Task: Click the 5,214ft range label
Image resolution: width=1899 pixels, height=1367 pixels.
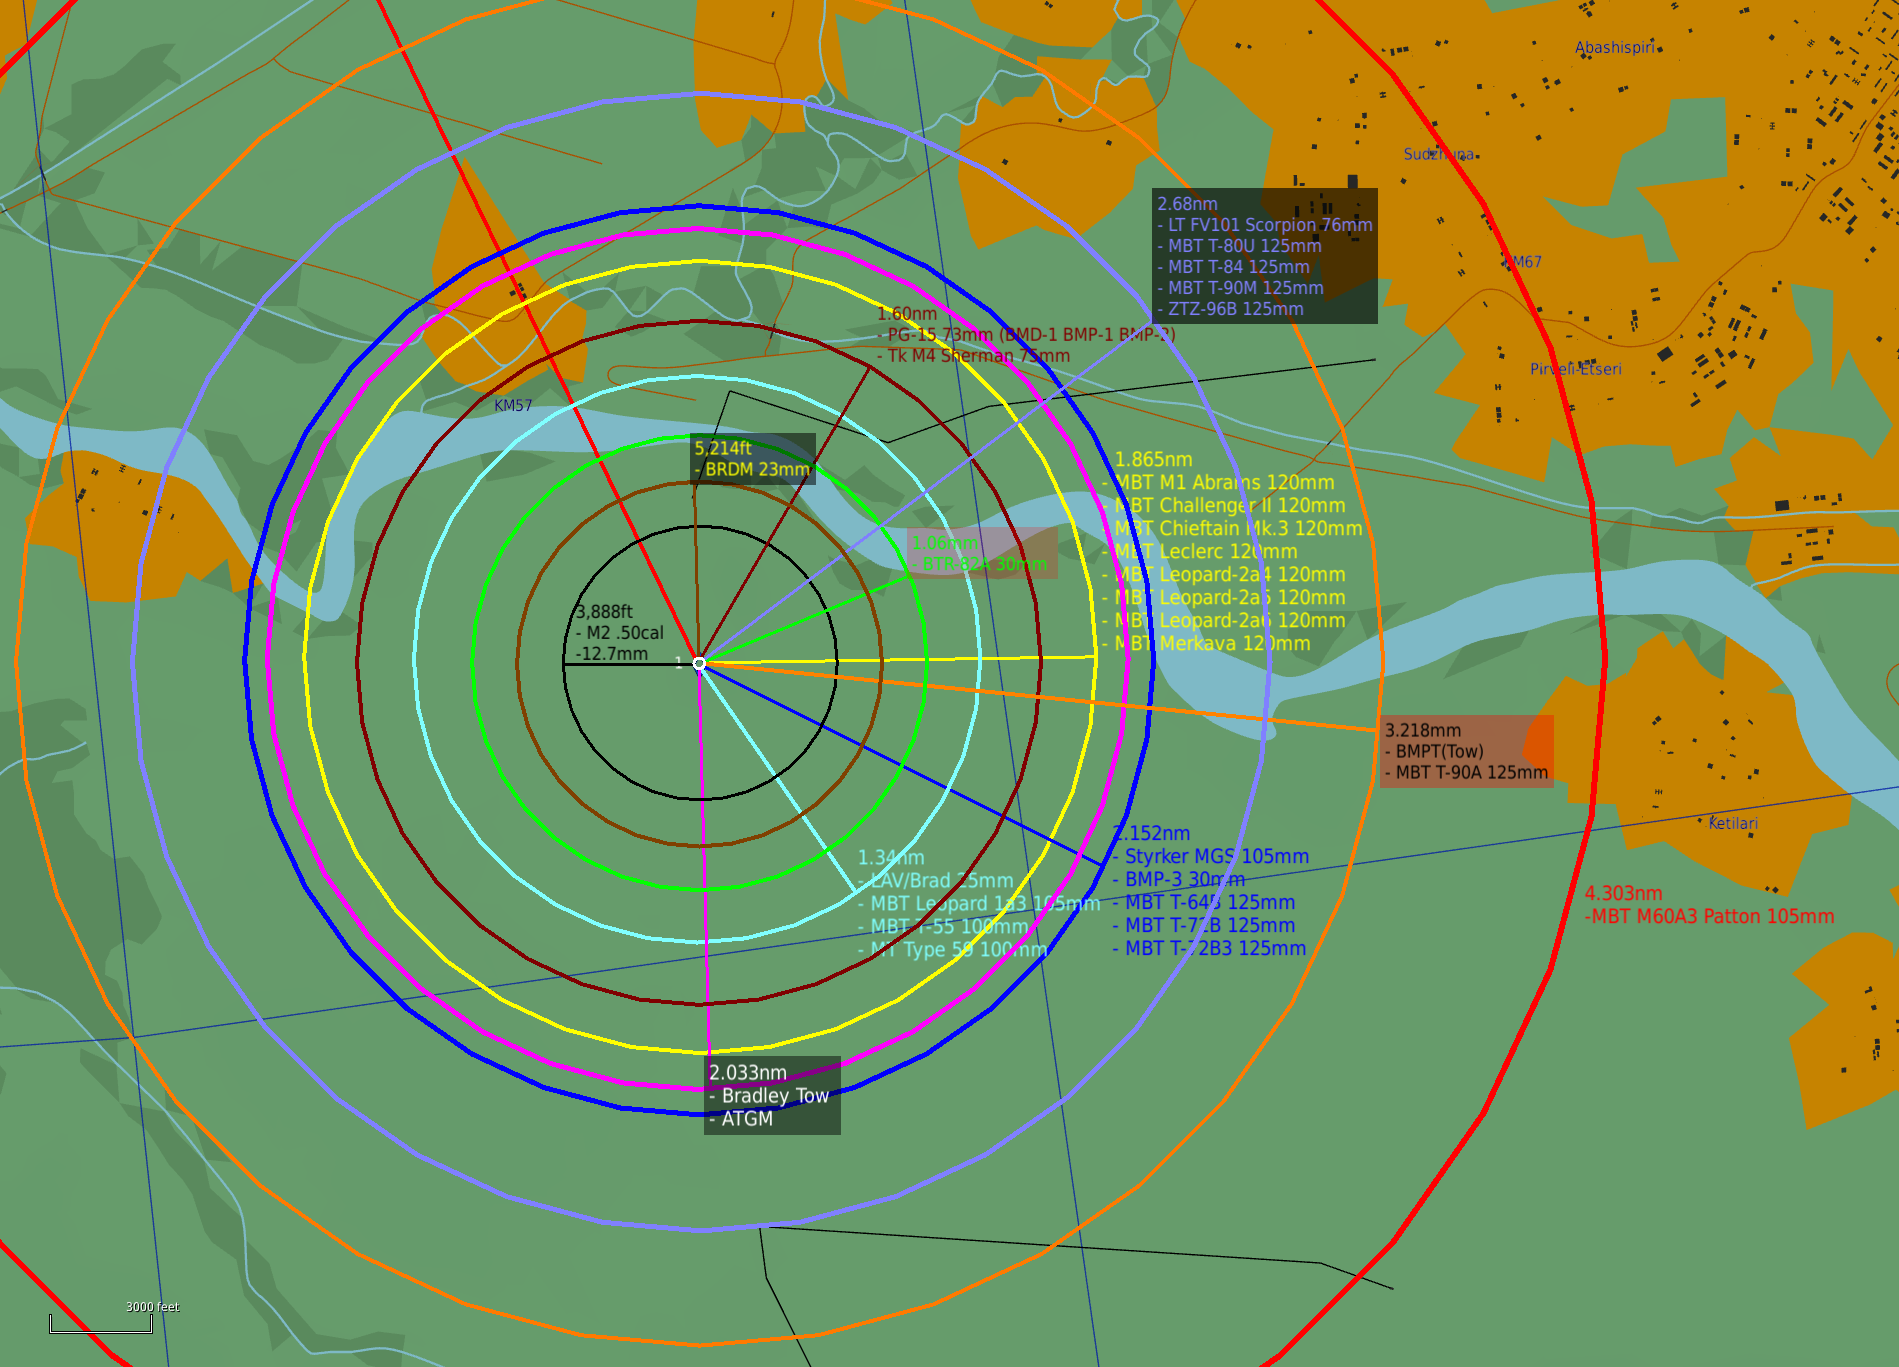Action: [723, 448]
